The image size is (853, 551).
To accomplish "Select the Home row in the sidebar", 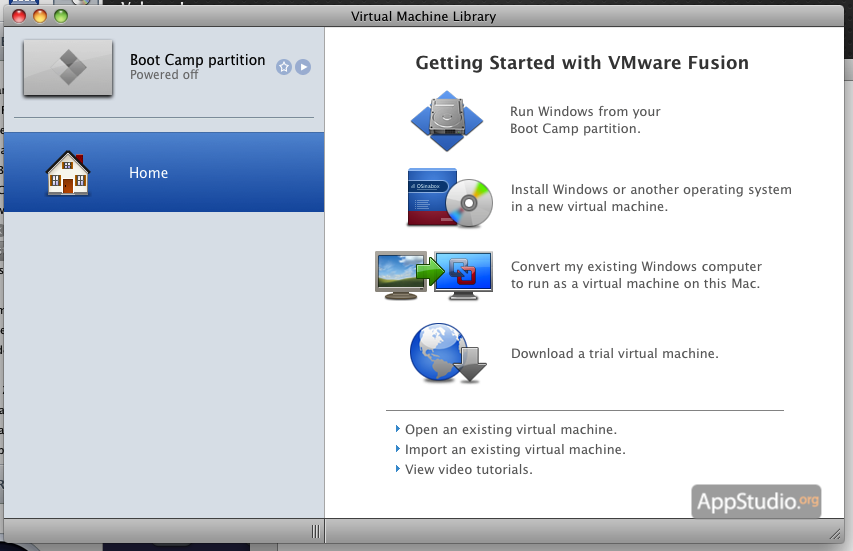I will [162, 173].
